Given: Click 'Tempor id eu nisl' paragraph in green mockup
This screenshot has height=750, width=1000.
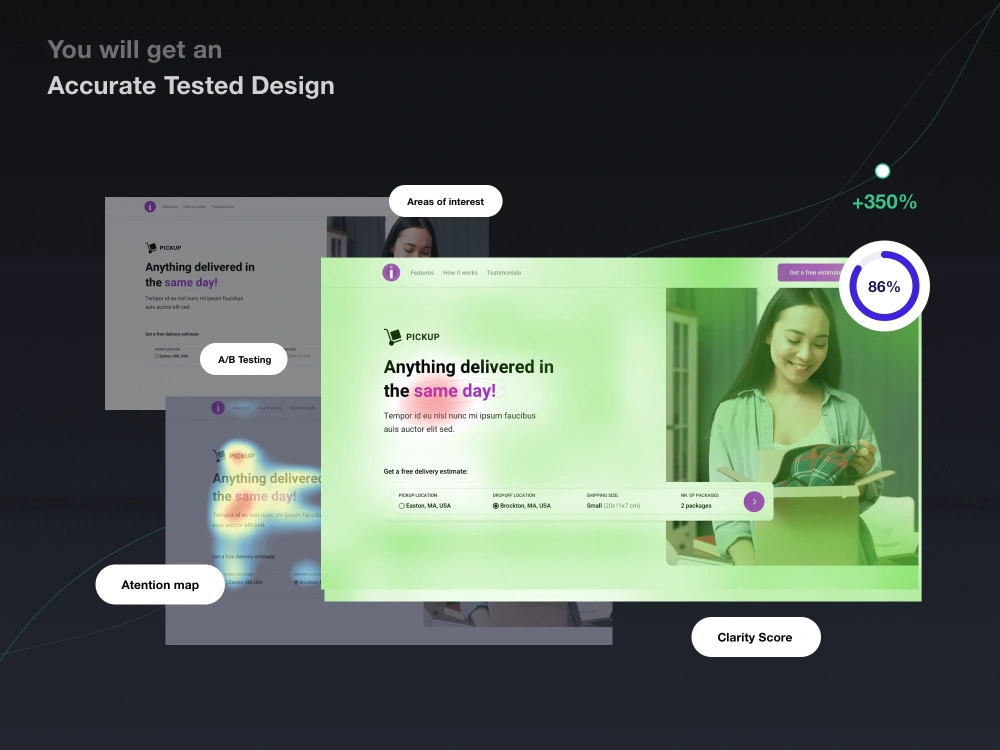Looking at the screenshot, I should tap(459, 422).
